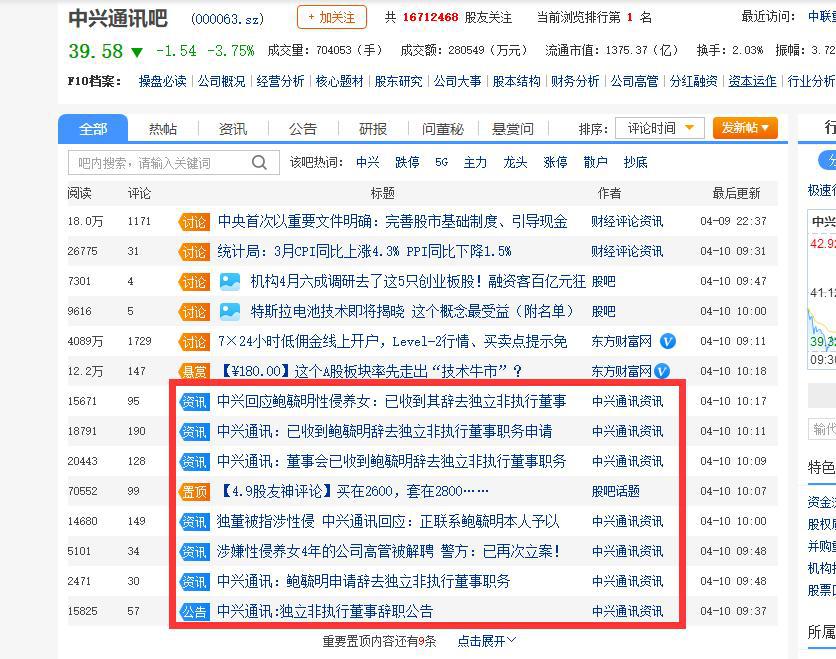This screenshot has width=836, height=659.
Task: Open the 资本运作 F10 link
Action: [752, 81]
